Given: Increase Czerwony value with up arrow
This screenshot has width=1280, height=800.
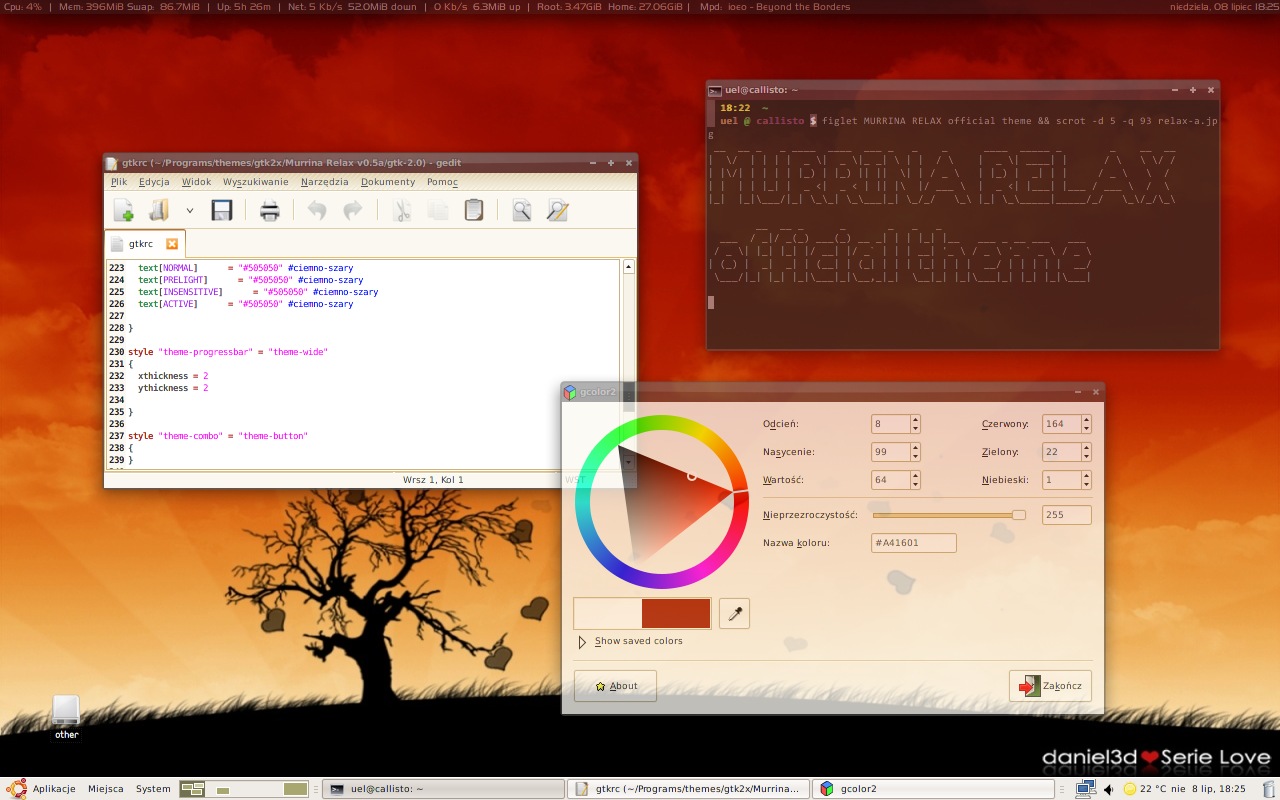Looking at the screenshot, I should click(x=1086, y=419).
